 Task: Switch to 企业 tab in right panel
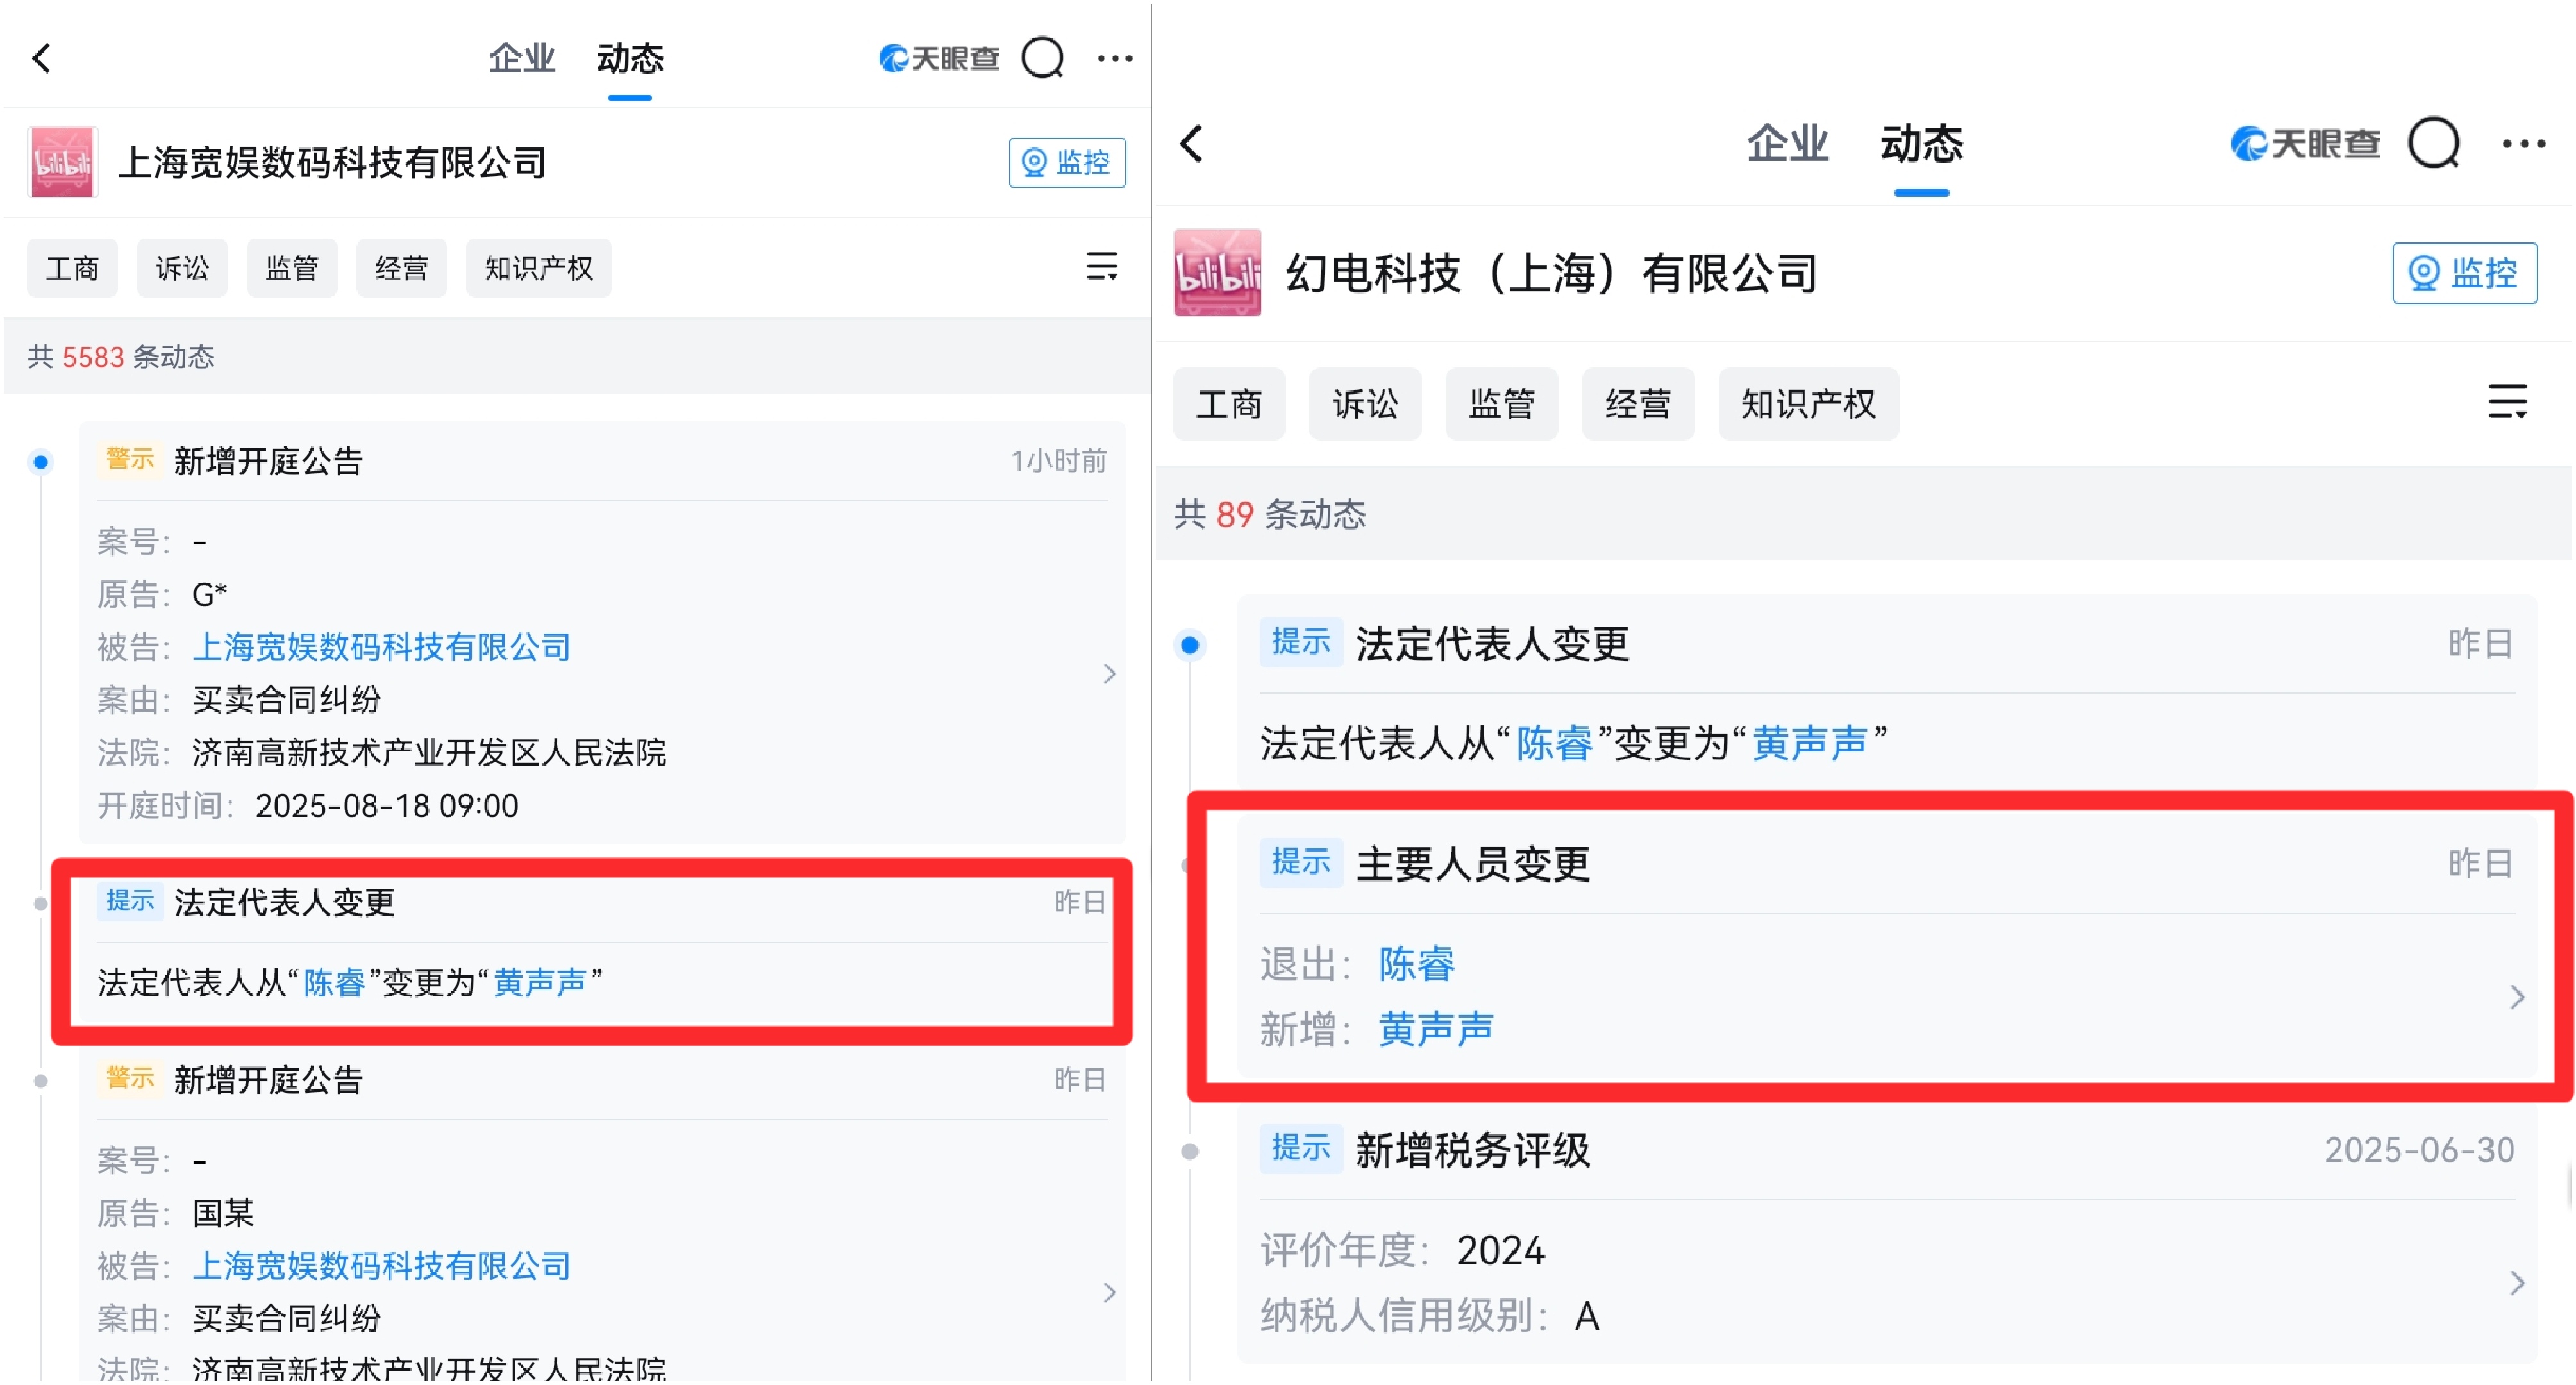pos(1787,144)
